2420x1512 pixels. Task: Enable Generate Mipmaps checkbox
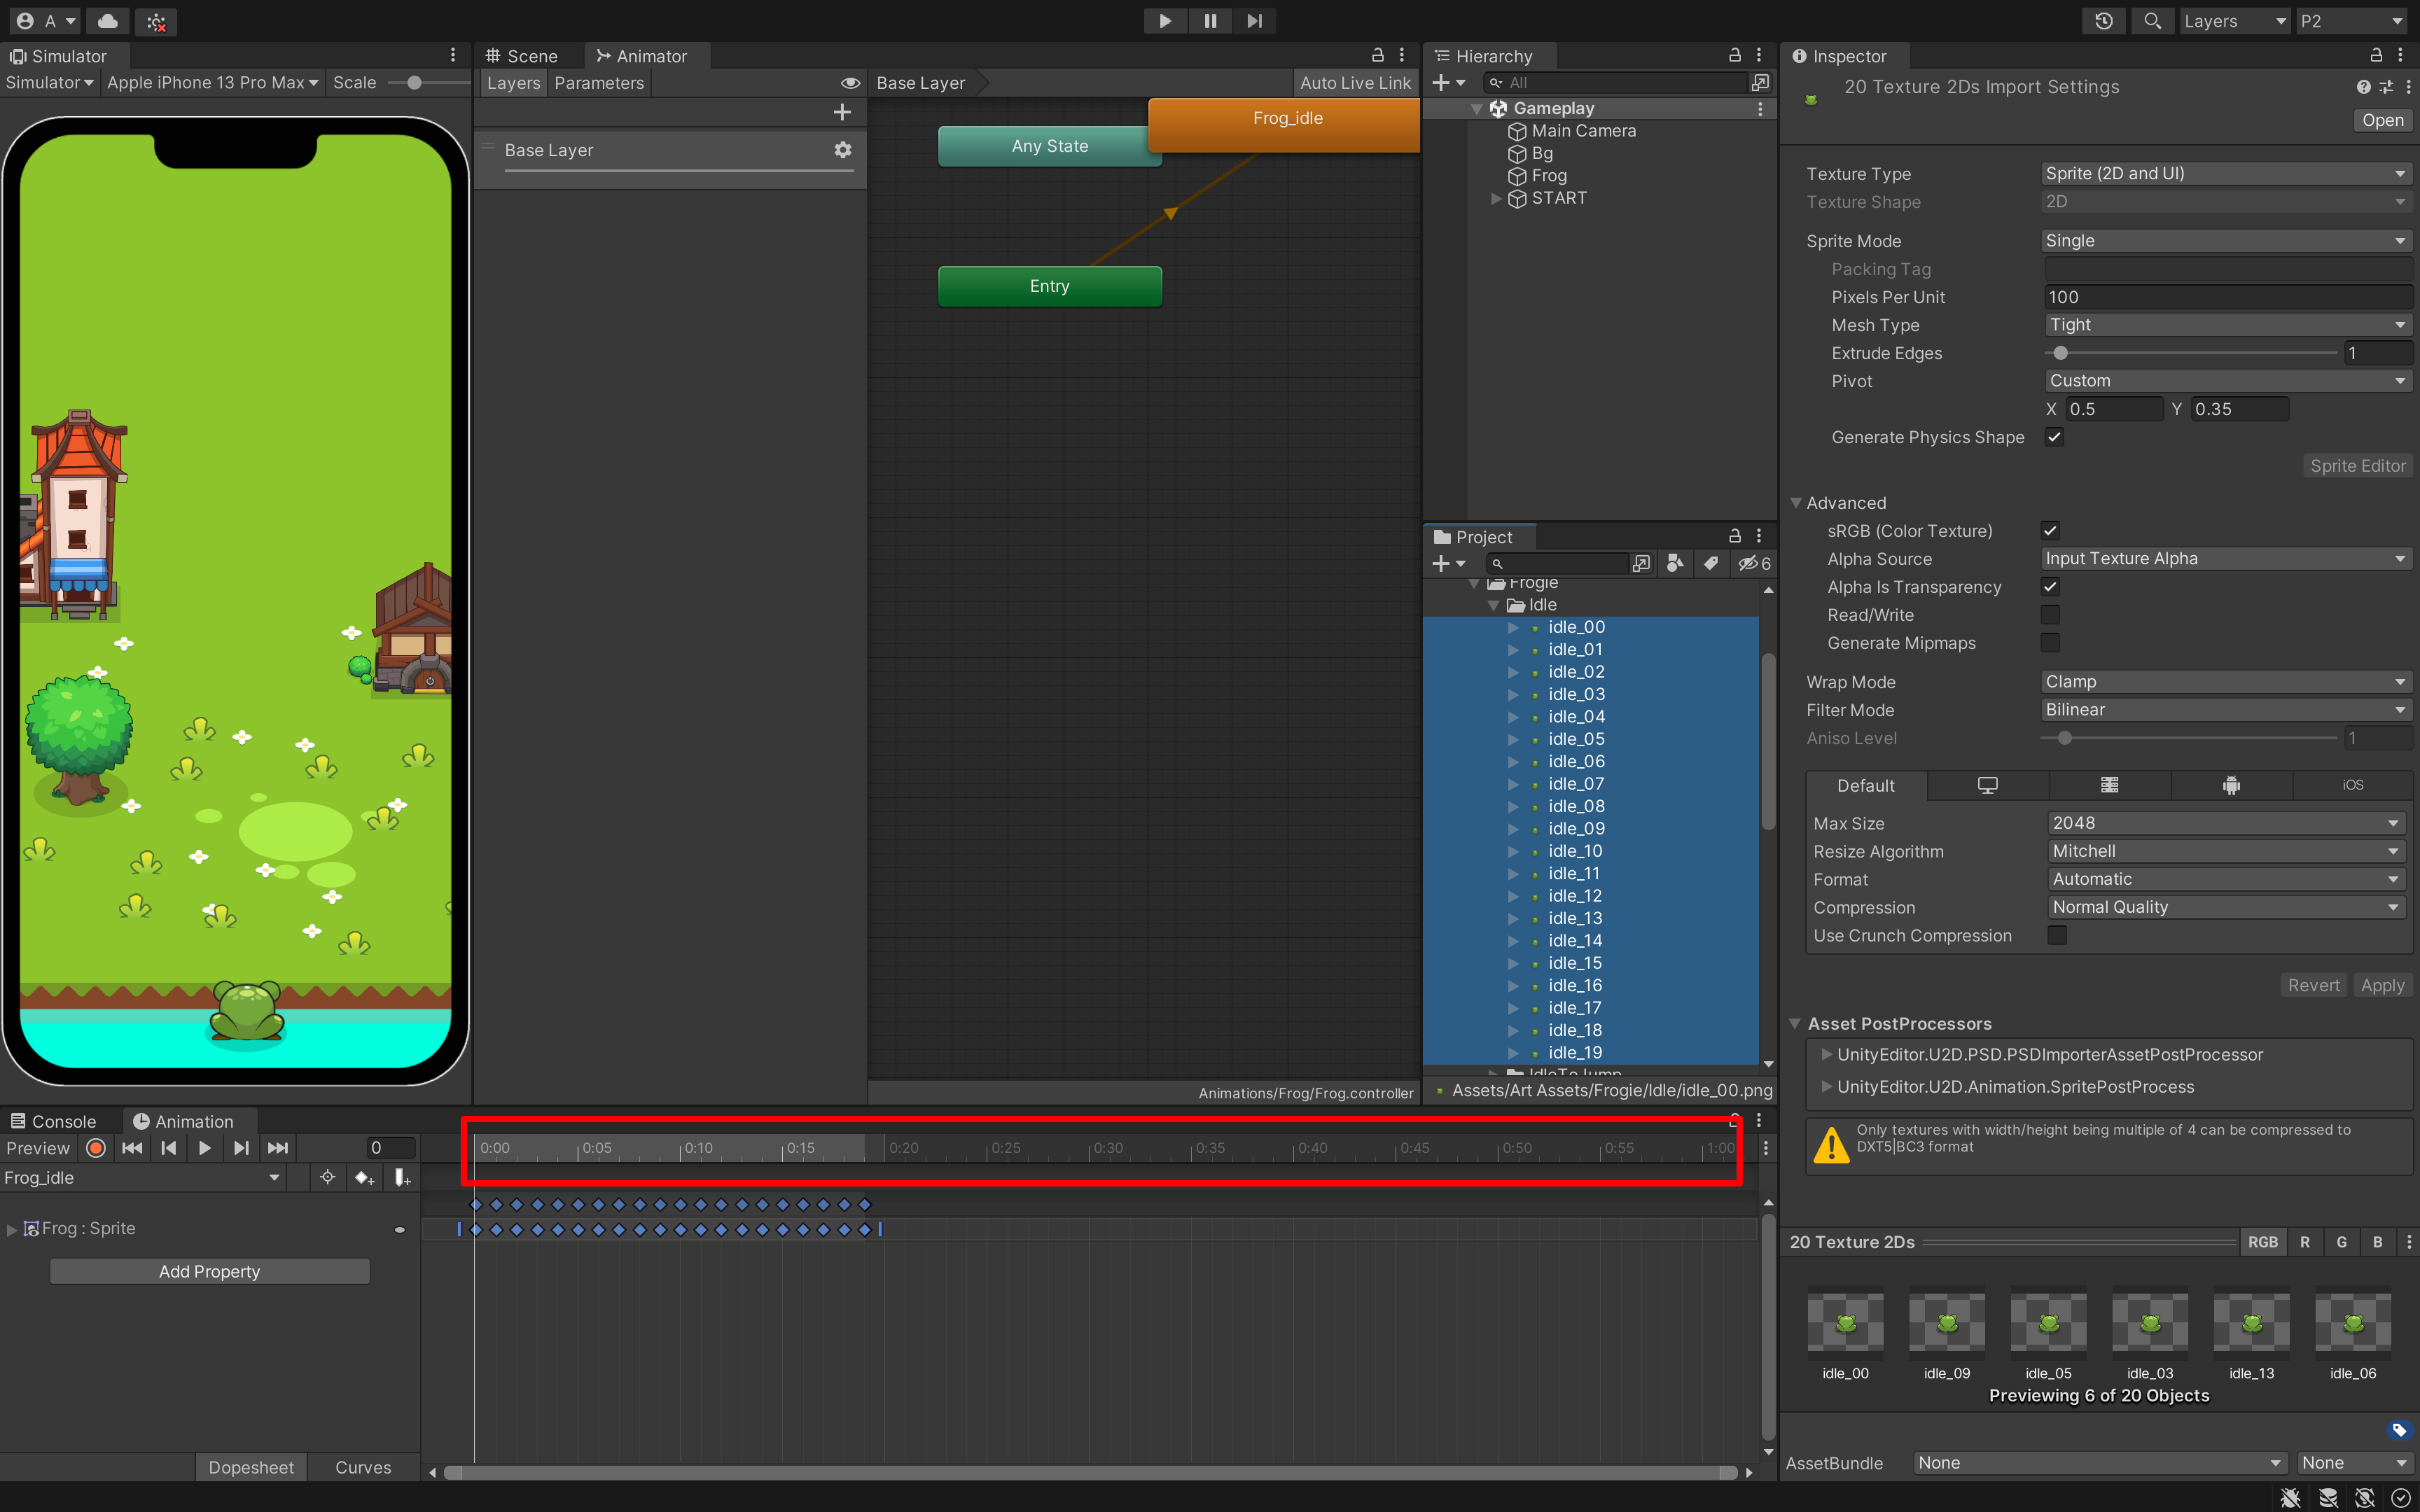[2050, 643]
